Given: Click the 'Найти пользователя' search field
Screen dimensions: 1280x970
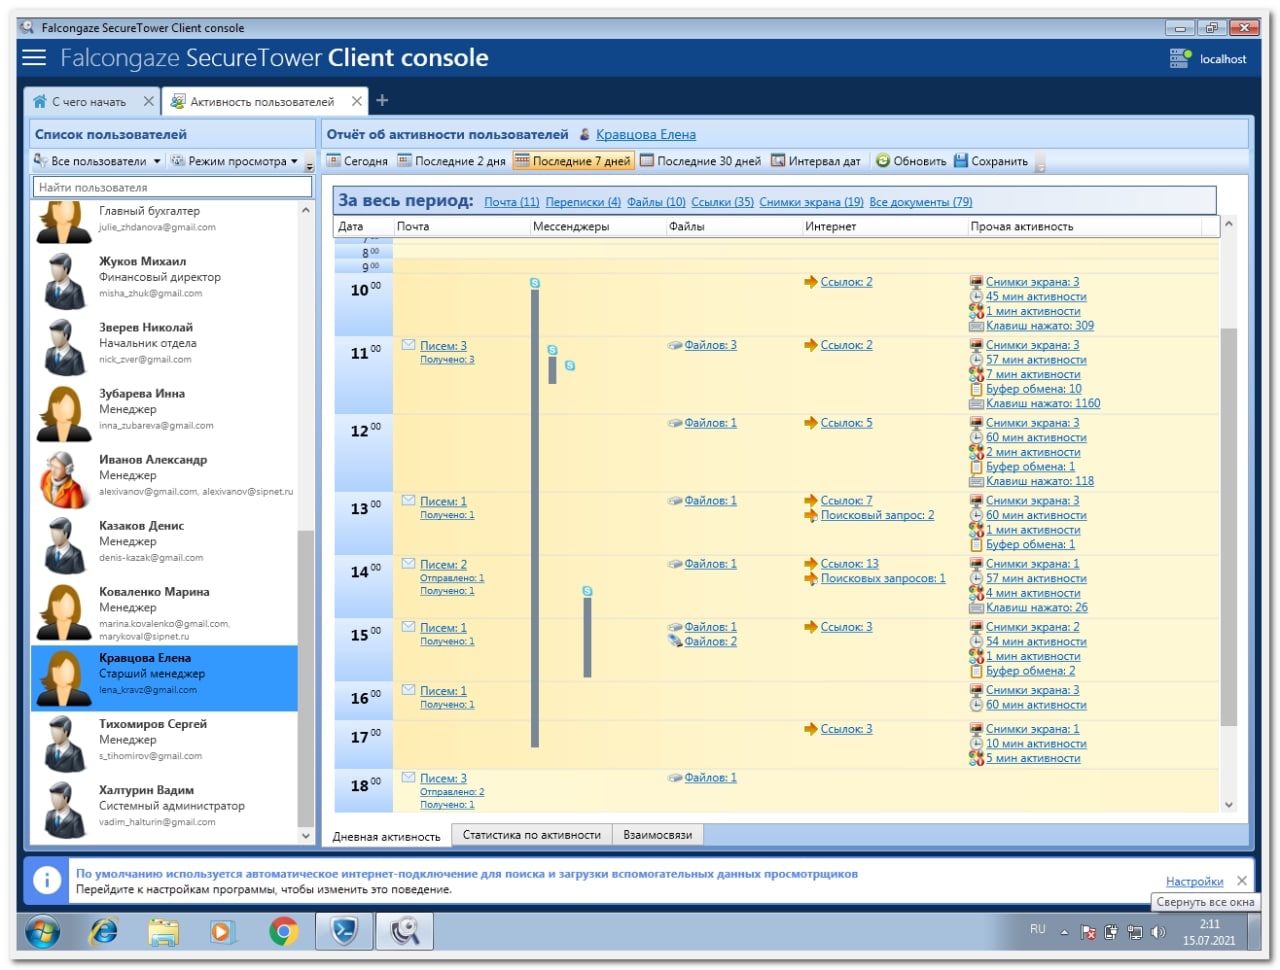Looking at the screenshot, I should (x=172, y=187).
